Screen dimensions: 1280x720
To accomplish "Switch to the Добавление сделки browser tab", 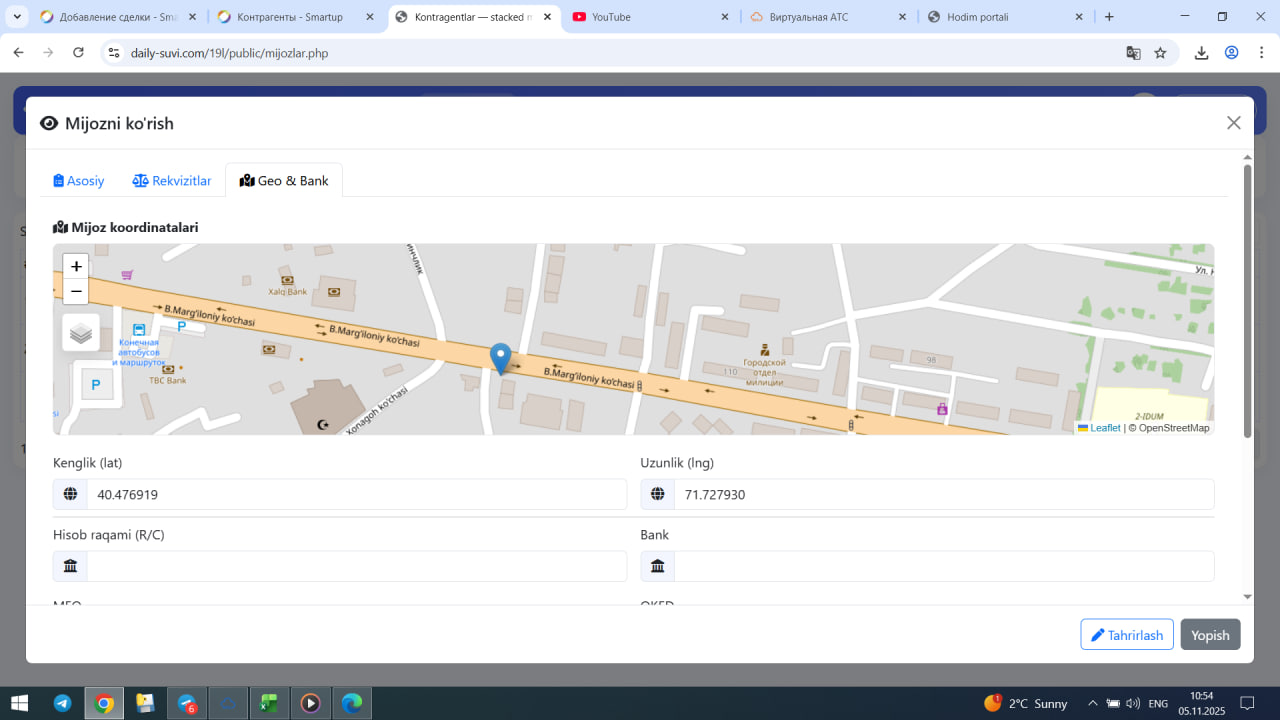I will 118,17.
